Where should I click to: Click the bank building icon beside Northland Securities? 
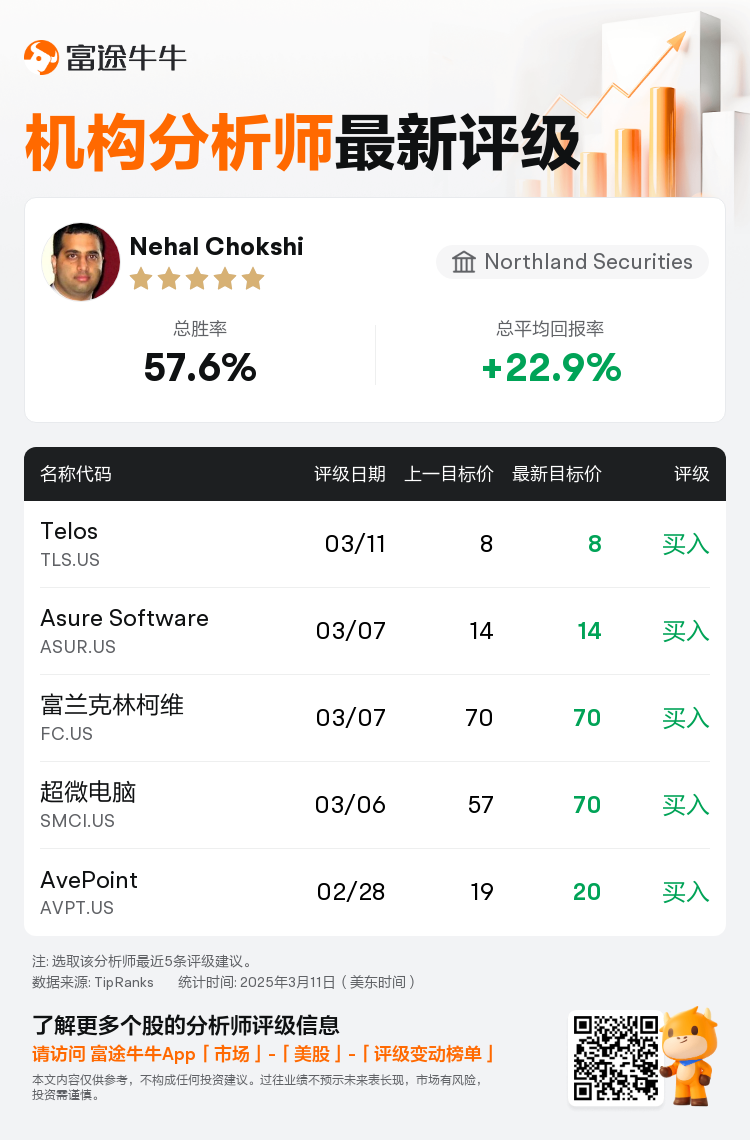pos(464,262)
